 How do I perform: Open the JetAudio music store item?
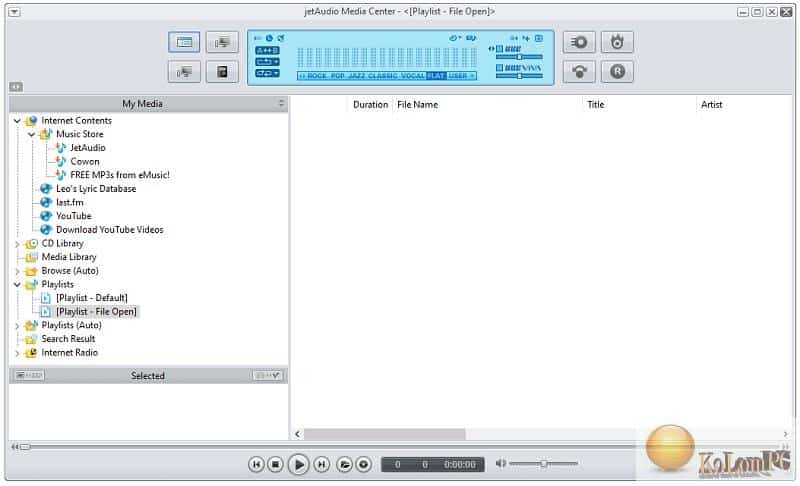(88, 148)
